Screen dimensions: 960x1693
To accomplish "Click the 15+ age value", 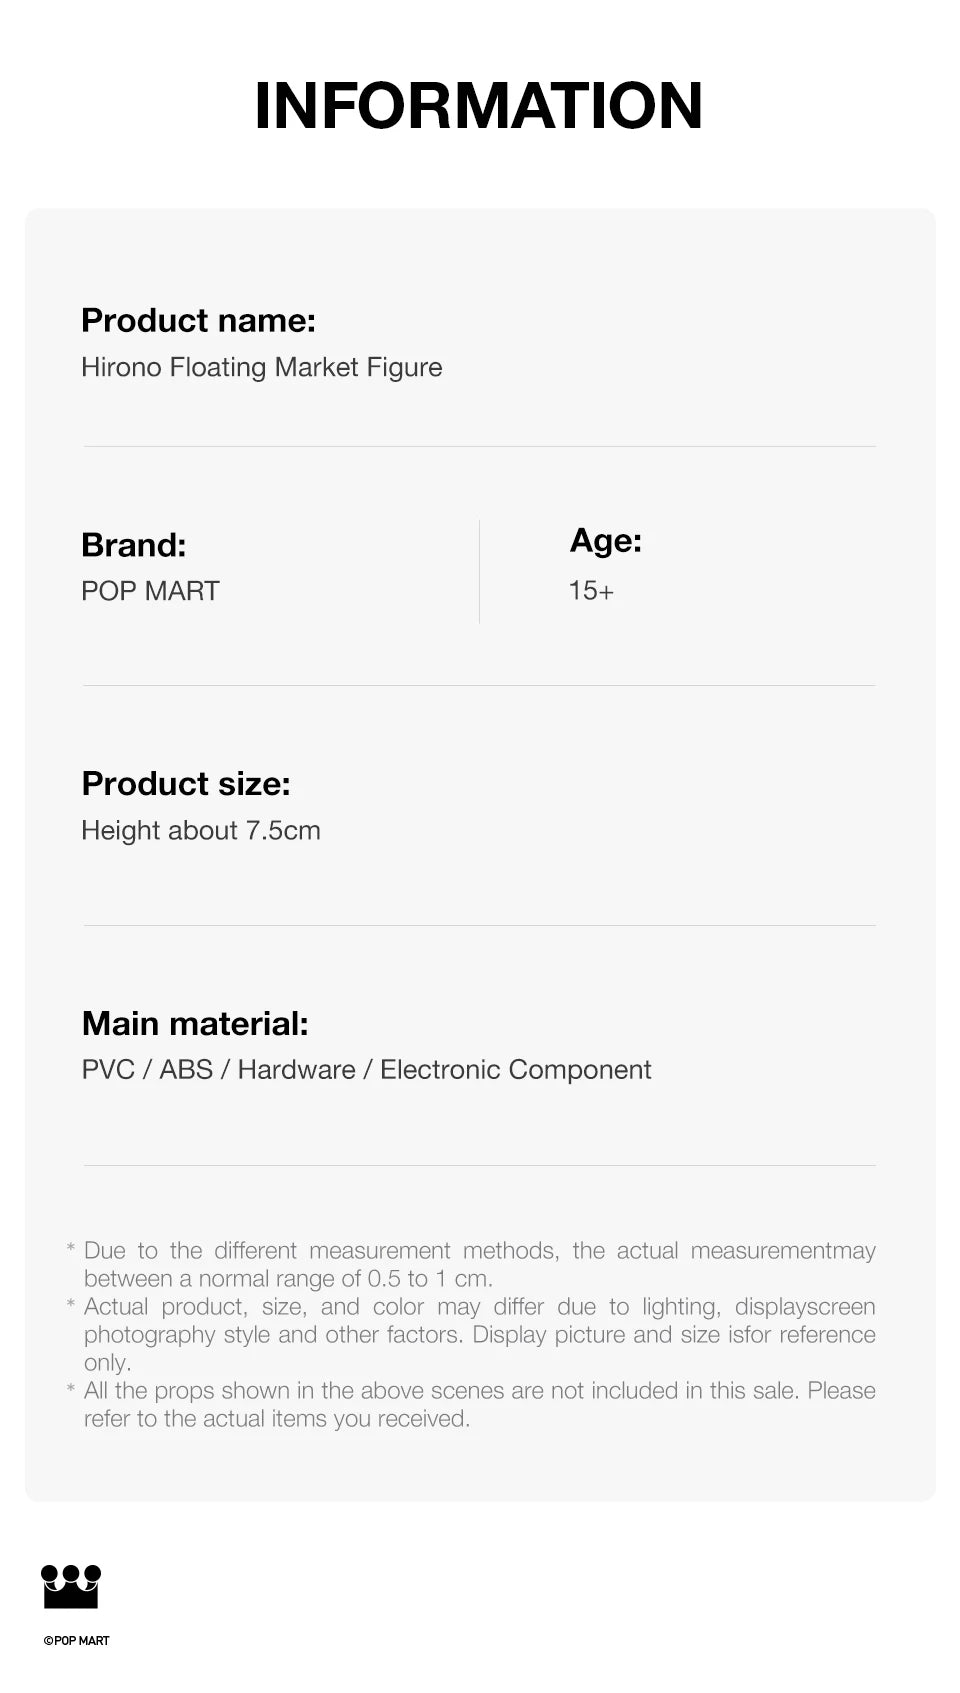I will [590, 591].
